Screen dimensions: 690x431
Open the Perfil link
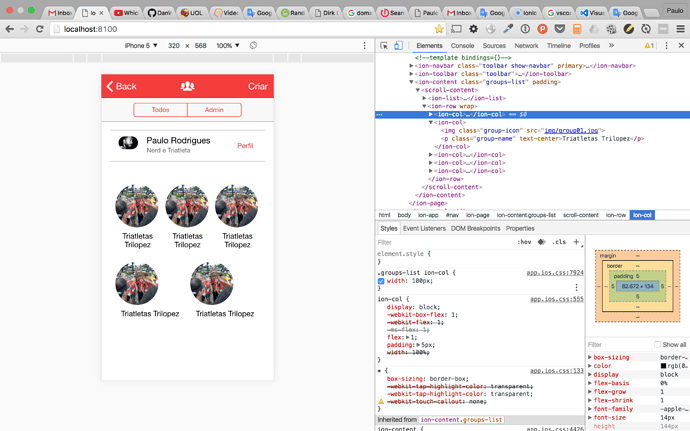click(x=245, y=146)
